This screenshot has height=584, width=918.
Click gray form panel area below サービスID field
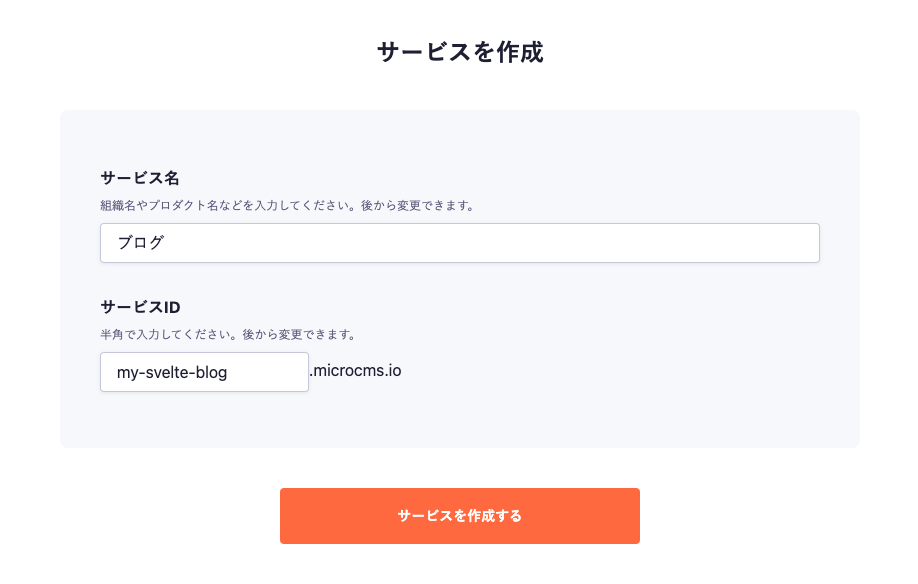click(460, 420)
